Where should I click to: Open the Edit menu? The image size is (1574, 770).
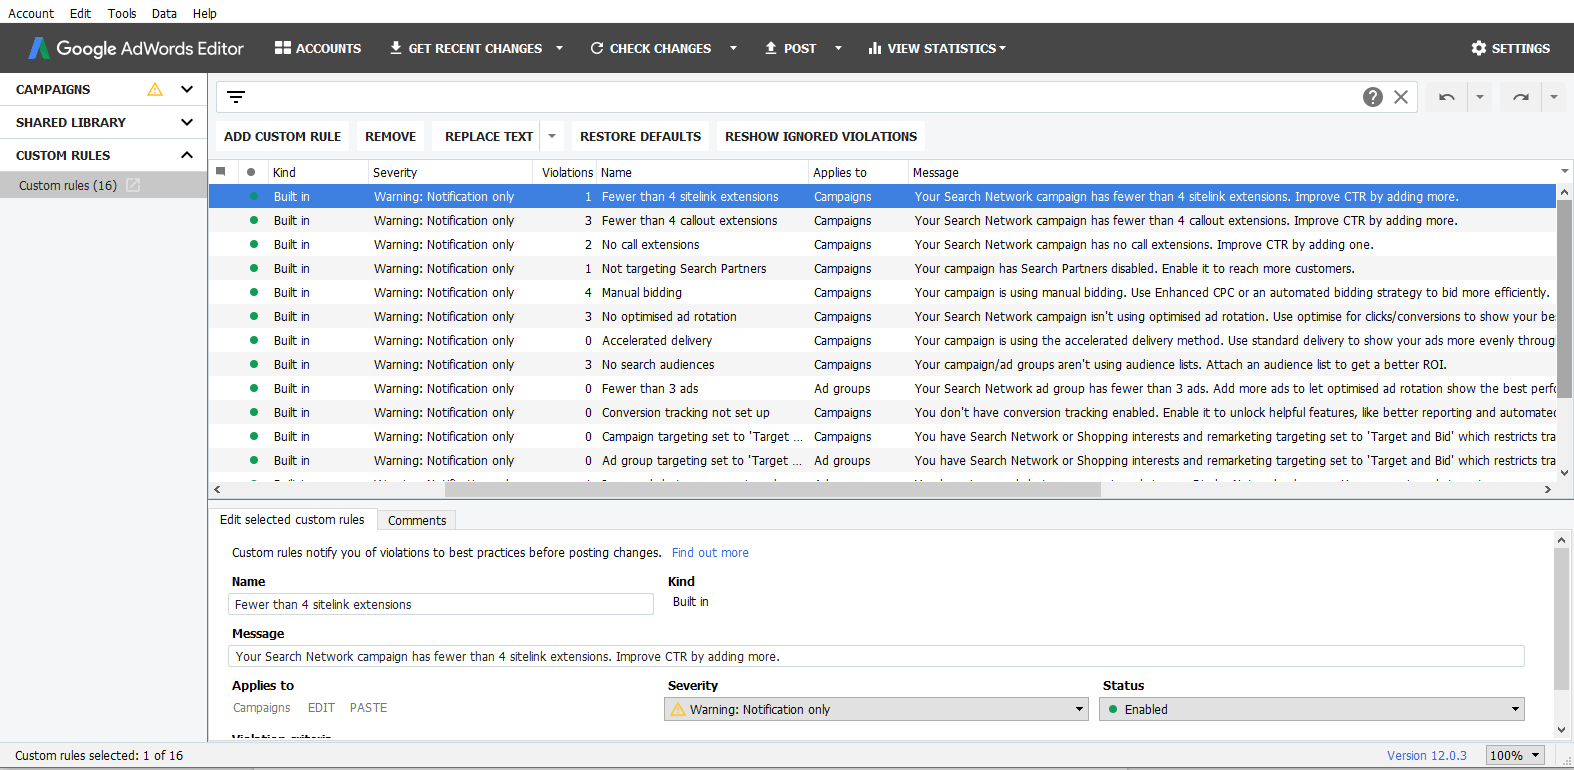[80, 13]
